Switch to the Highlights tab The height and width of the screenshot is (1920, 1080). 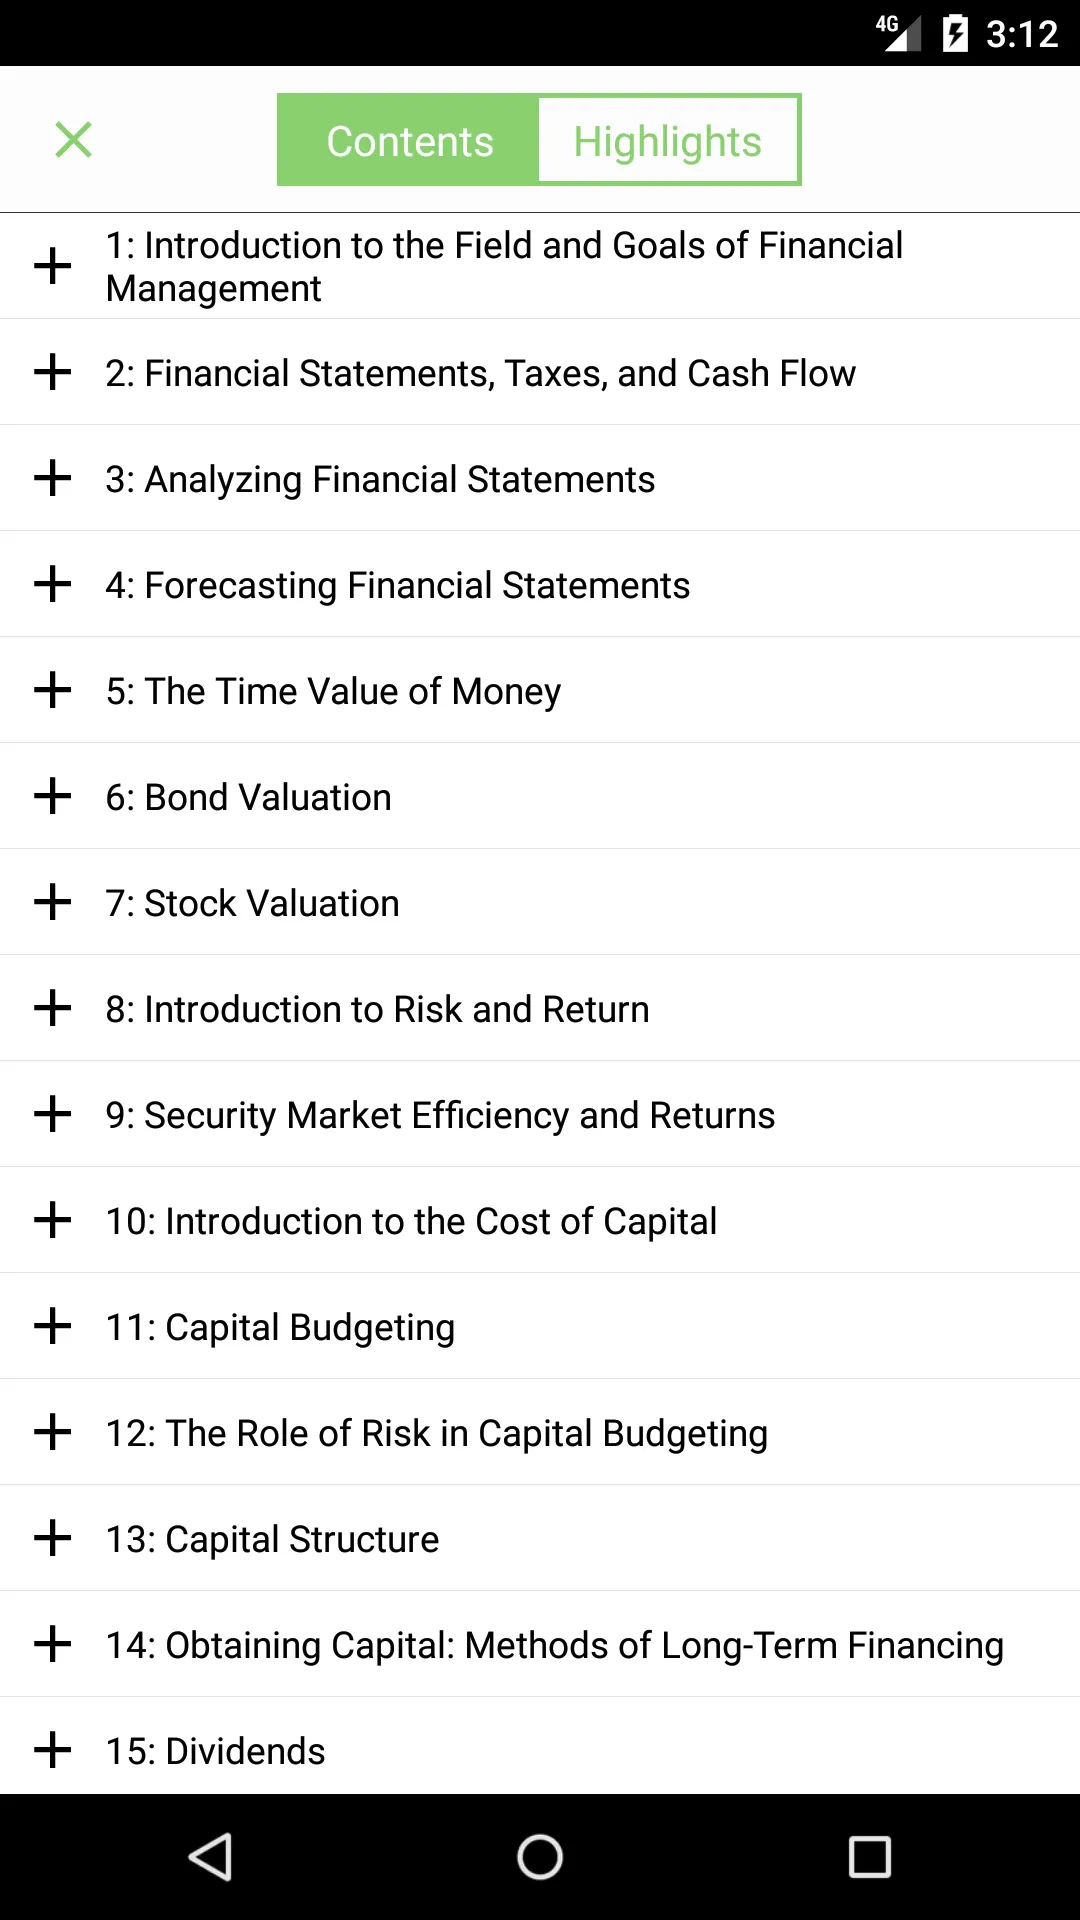point(668,140)
